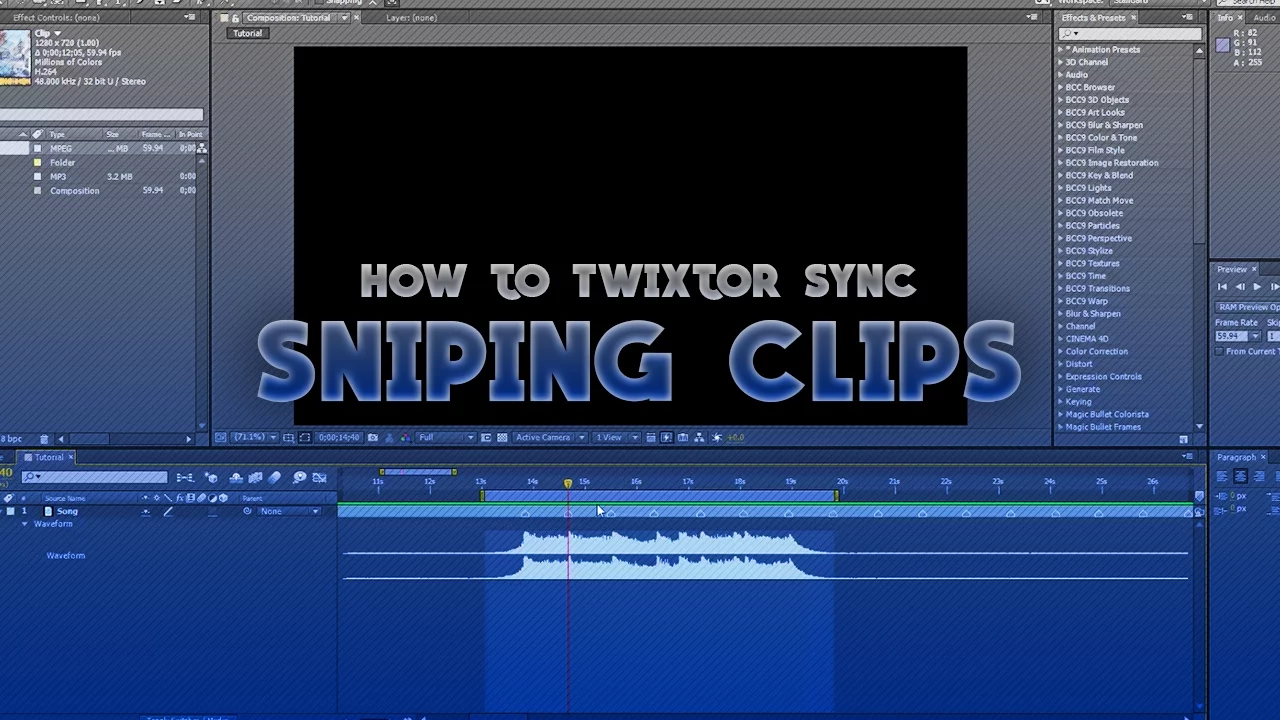Expand the Distort effects category

click(x=1060, y=364)
